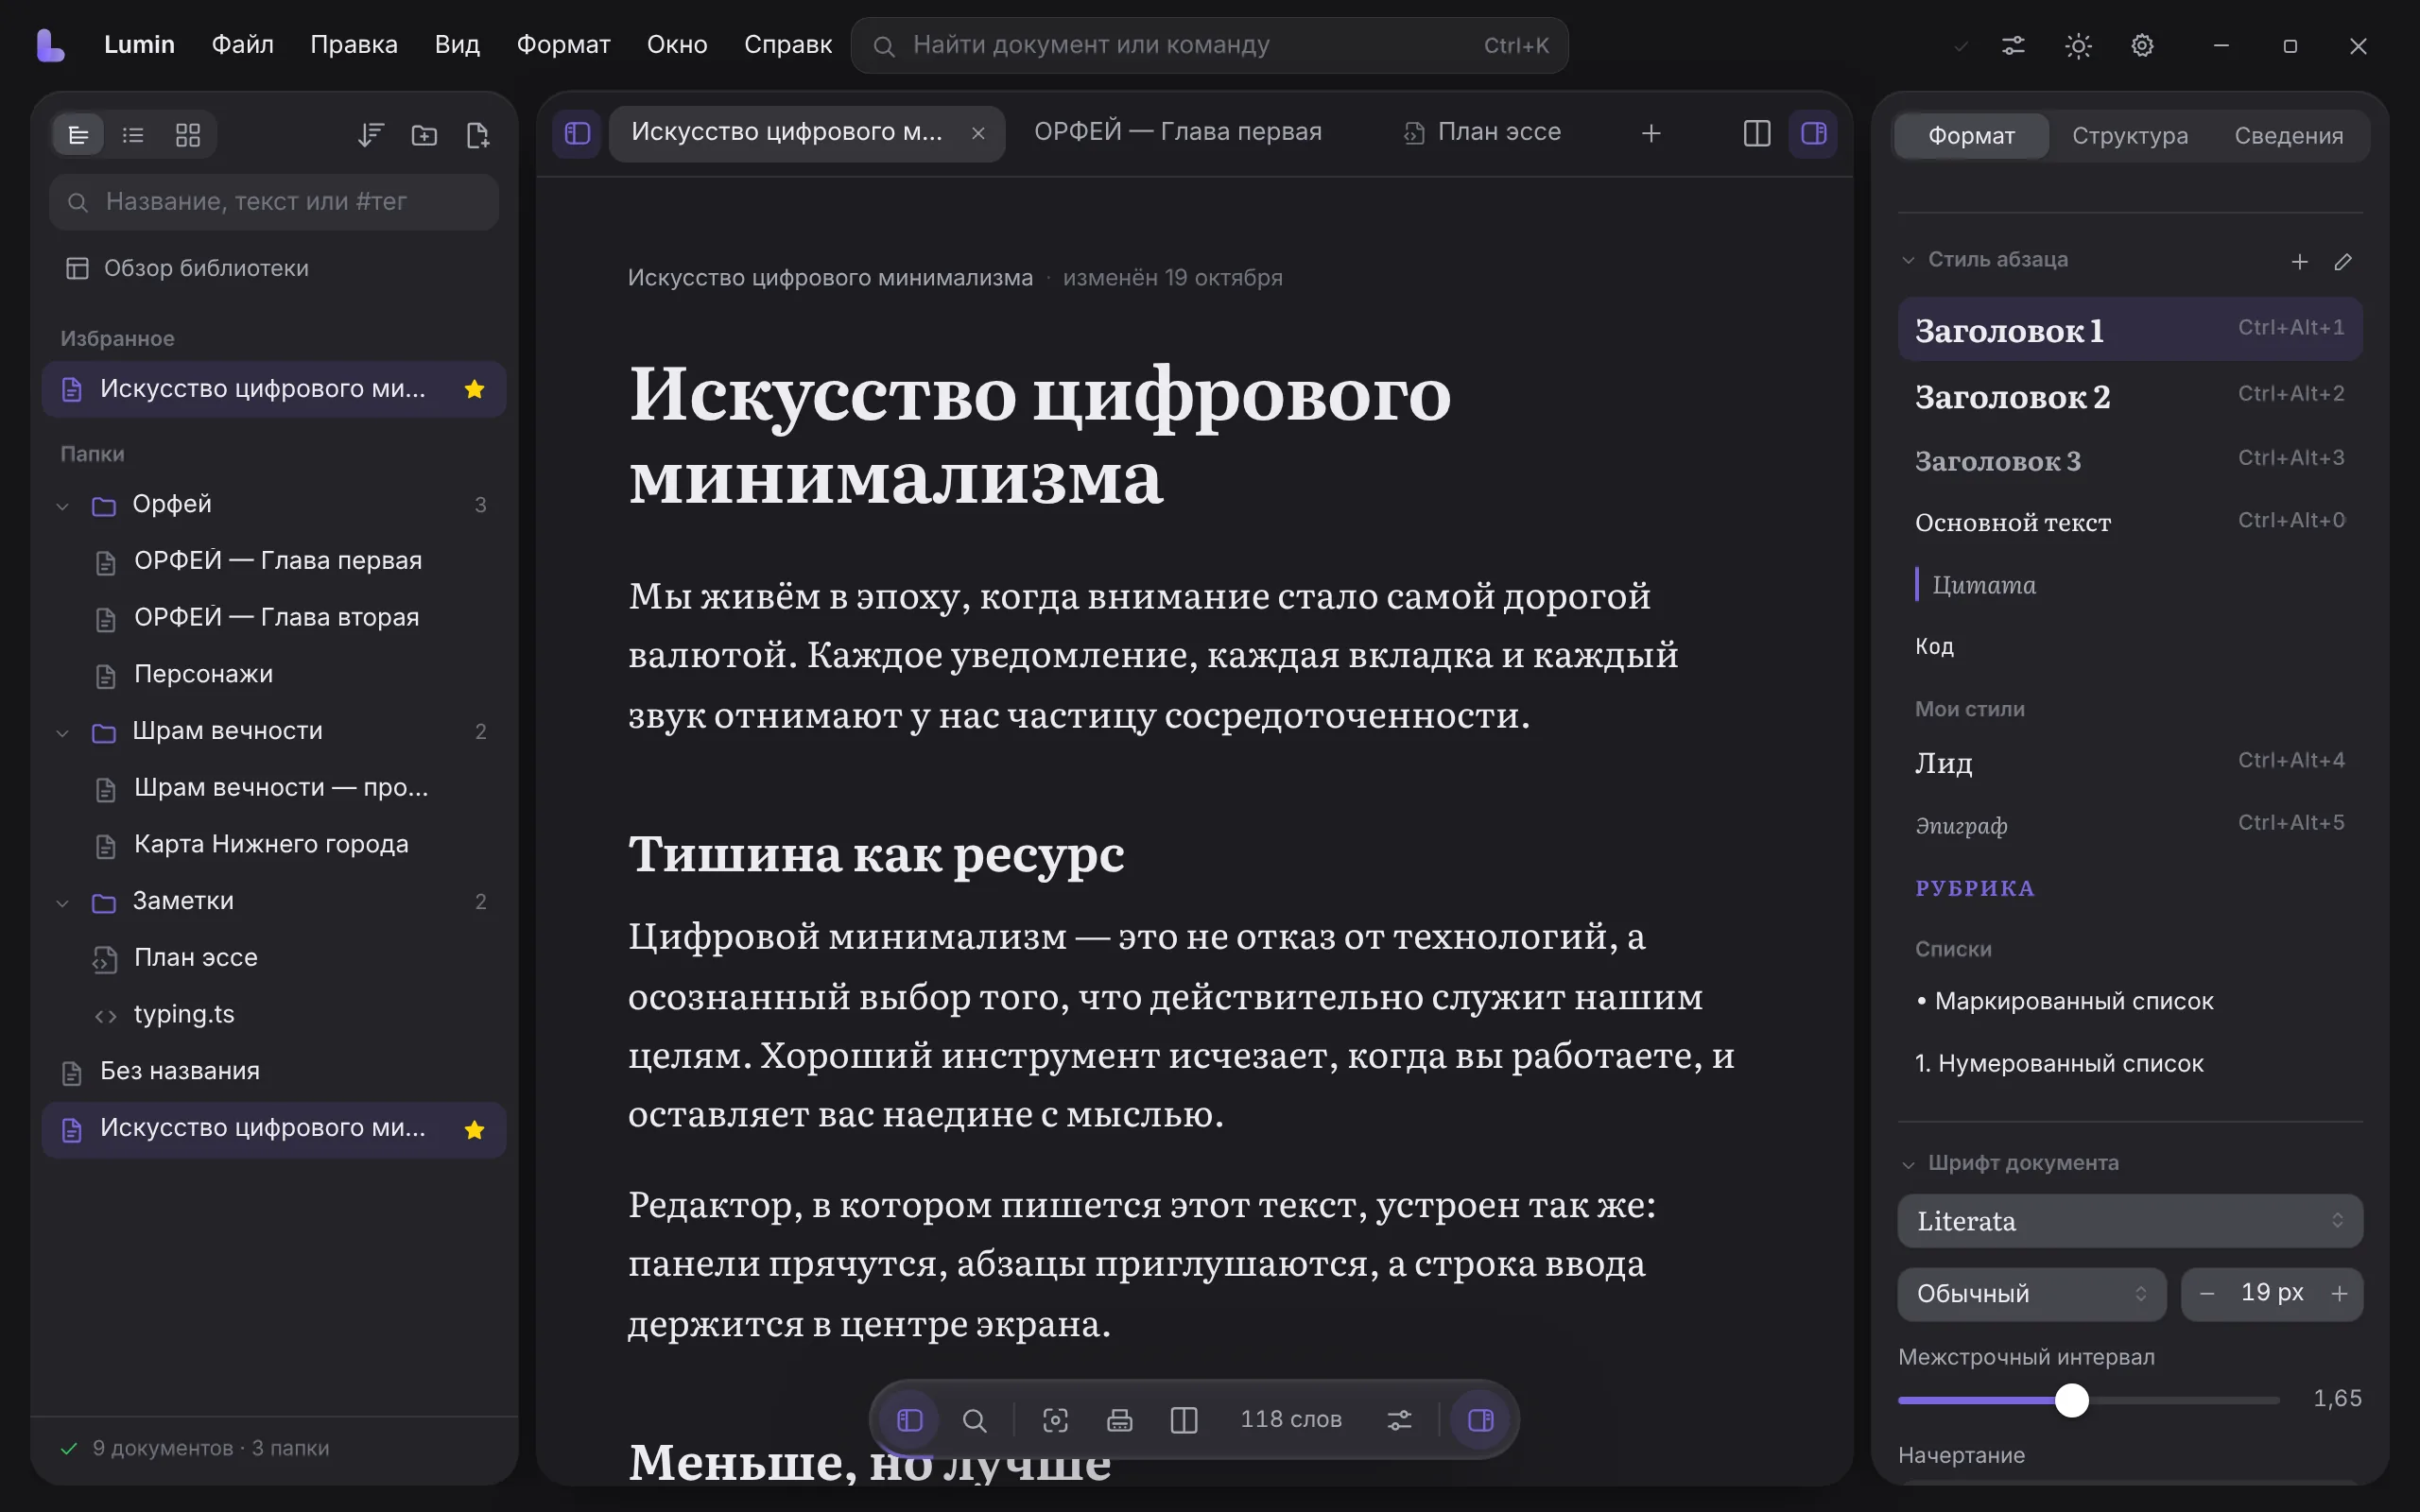The width and height of the screenshot is (2420, 1512).
Task: Apply the Заголовок 2 style
Action: pyautogui.click(x=2130, y=397)
